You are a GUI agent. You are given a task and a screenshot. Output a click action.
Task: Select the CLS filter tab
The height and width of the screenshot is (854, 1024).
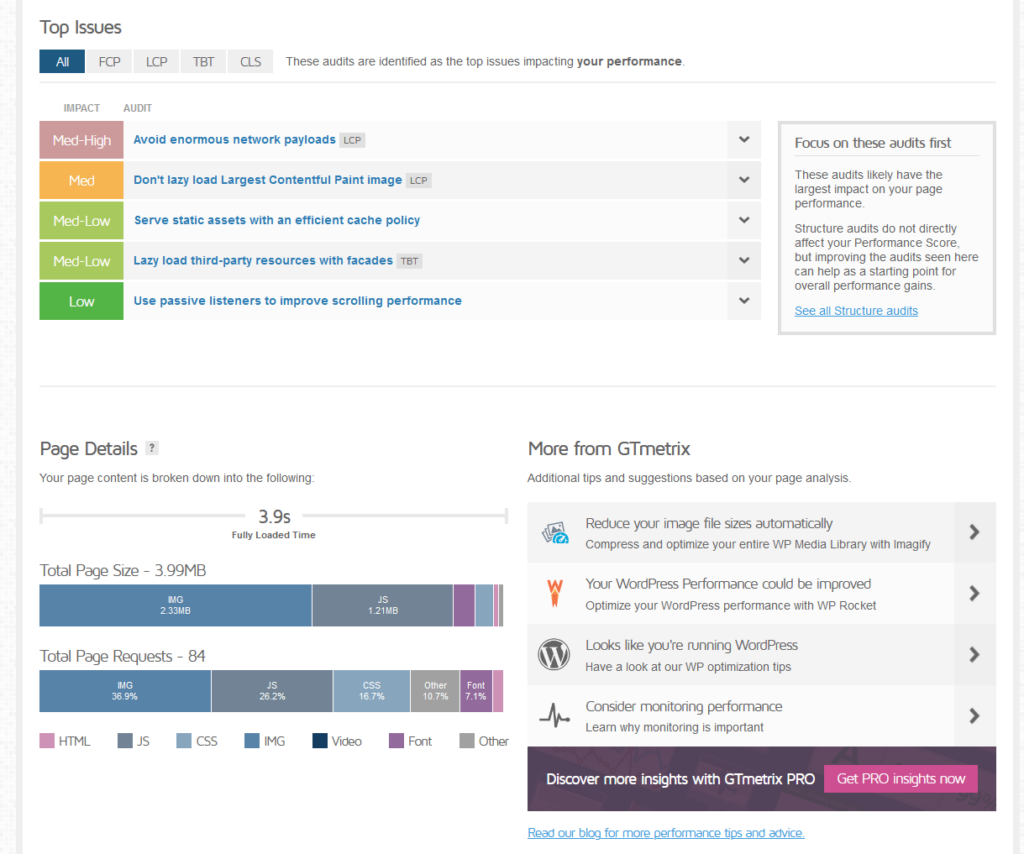(250, 62)
